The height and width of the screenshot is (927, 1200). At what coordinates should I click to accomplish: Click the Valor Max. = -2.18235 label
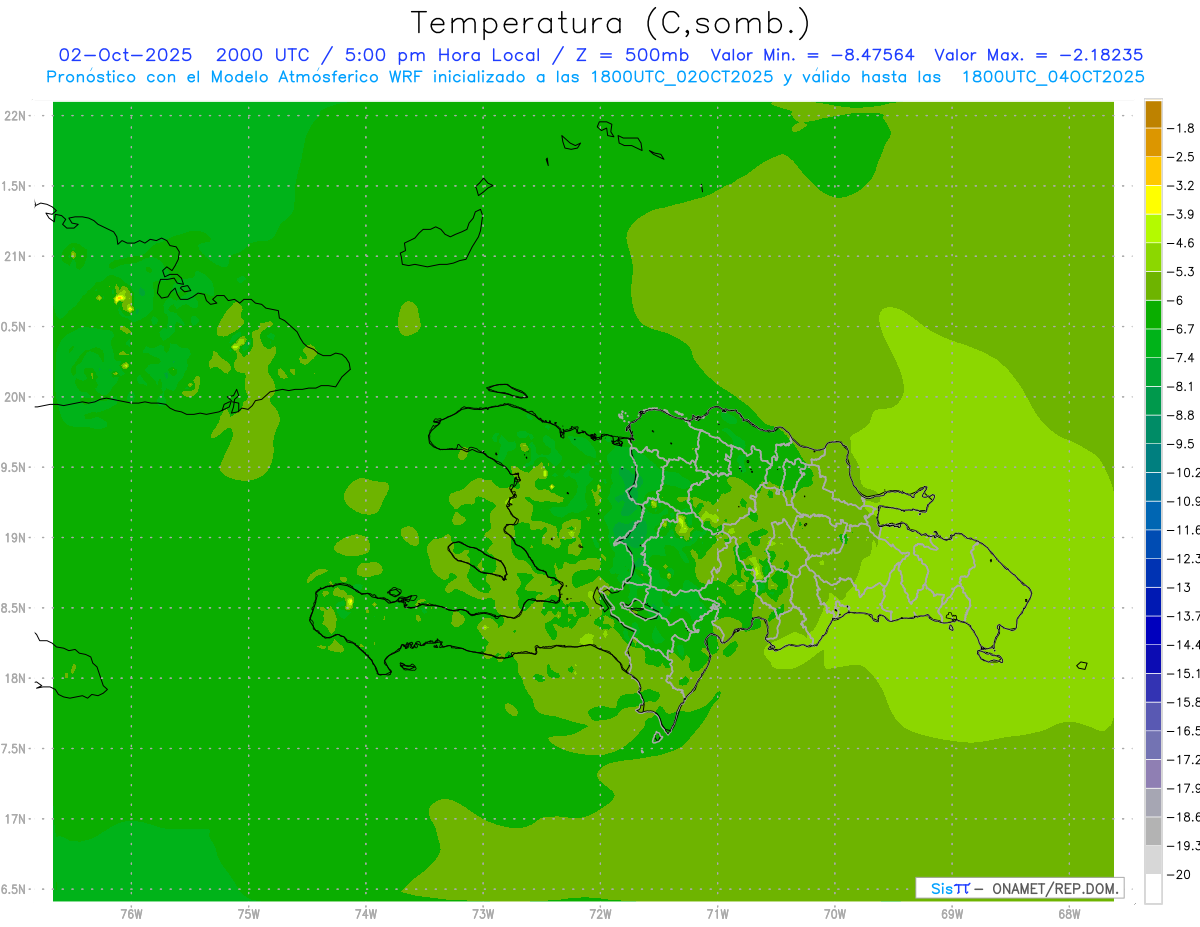1038,55
